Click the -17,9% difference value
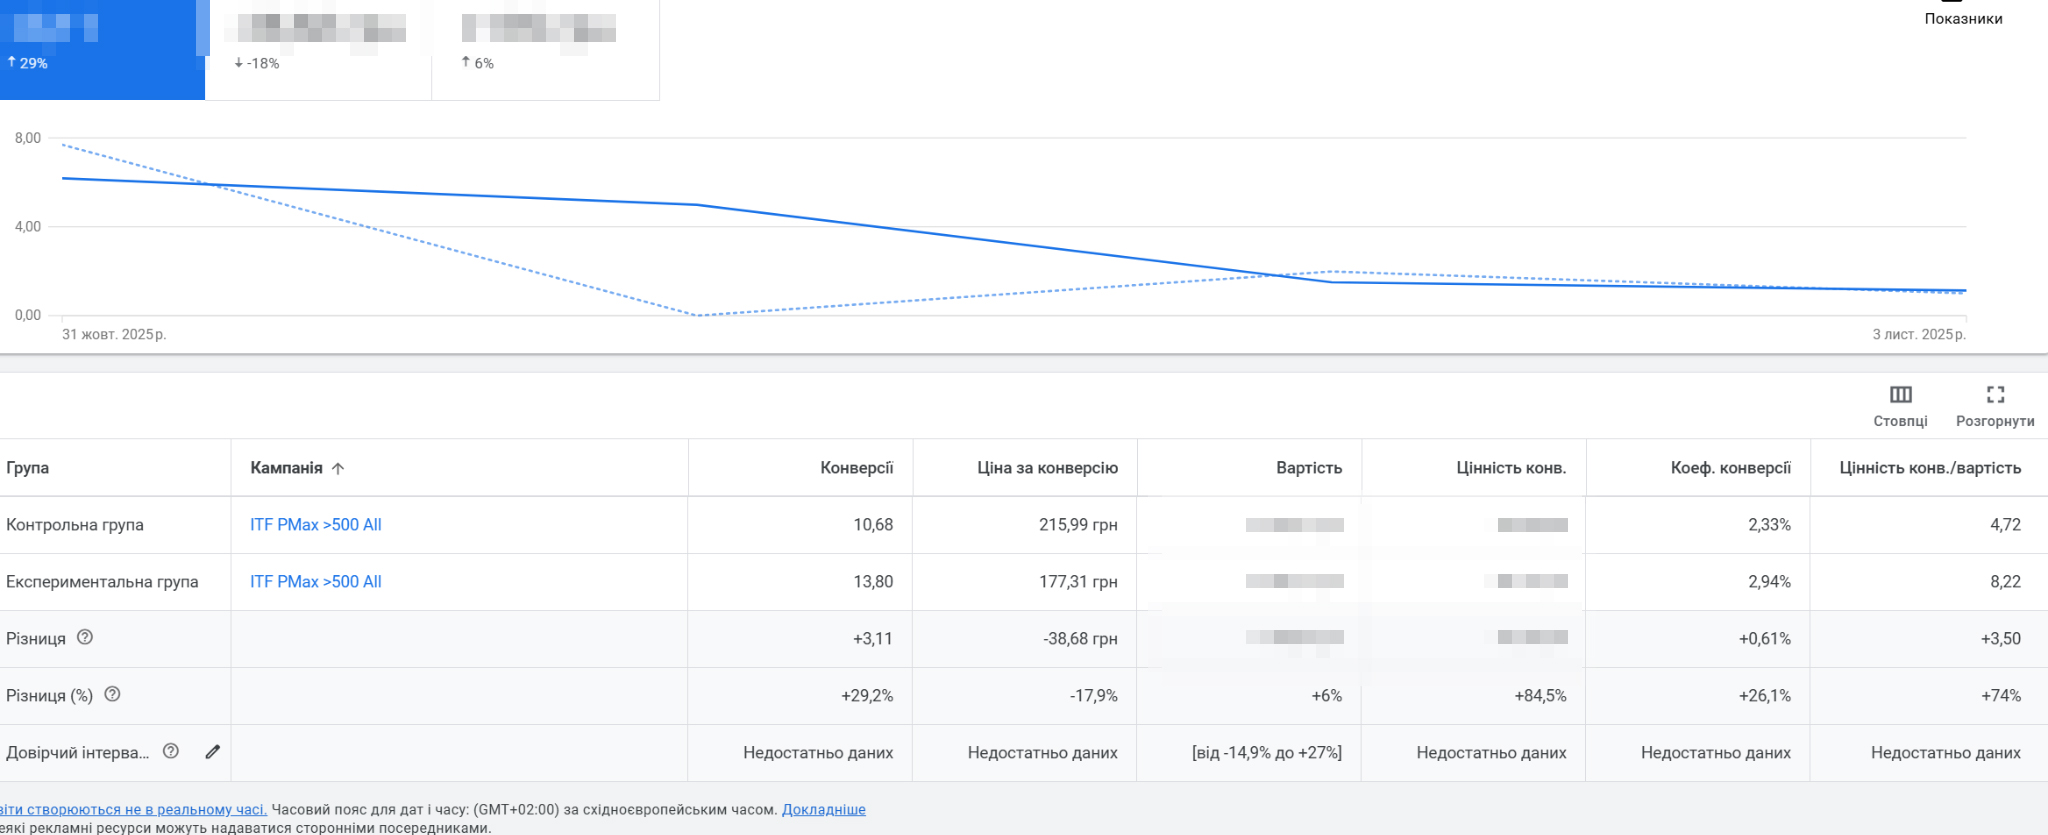Viewport: 2048px width, 835px height. point(1094,696)
